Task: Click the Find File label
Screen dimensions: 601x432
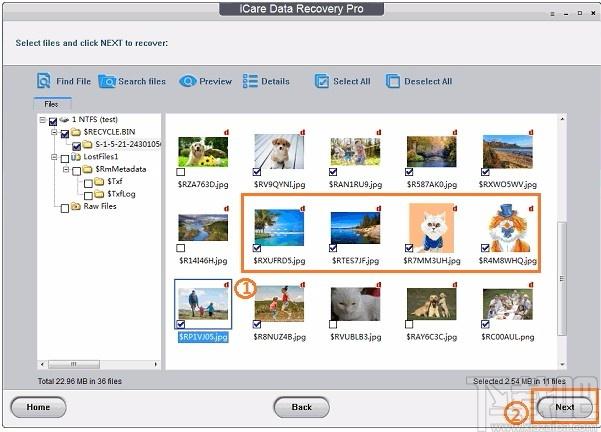Action: coord(74,81)
